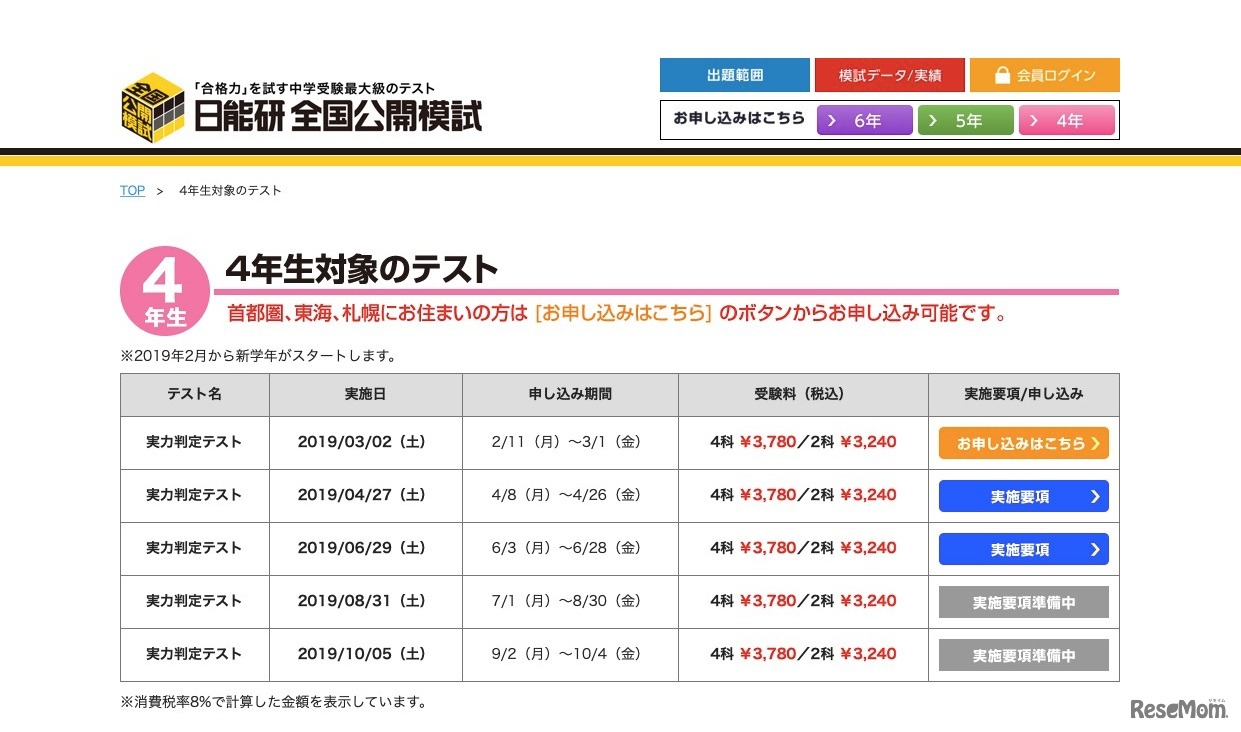Screen dimensions: 1241x732
Task: Click the 日能研 全国公開模試 cube logo
Action: pos(148,108)
